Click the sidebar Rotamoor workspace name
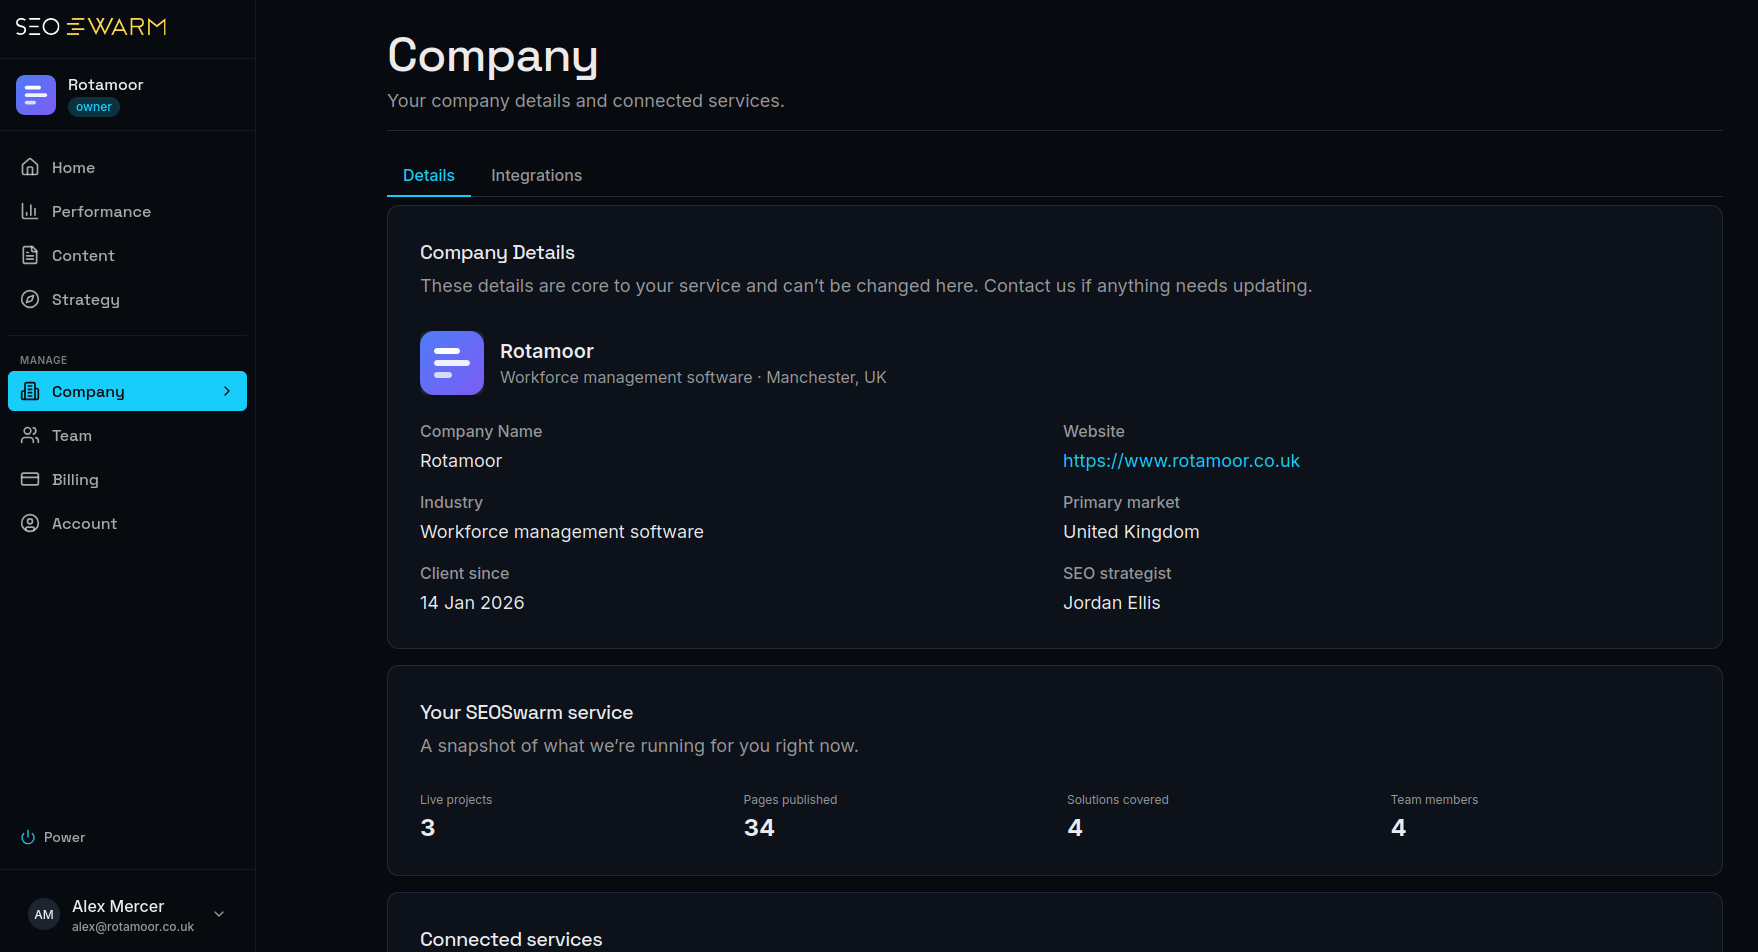Viewport: 1758px width, 952px height. click(105, 84)
